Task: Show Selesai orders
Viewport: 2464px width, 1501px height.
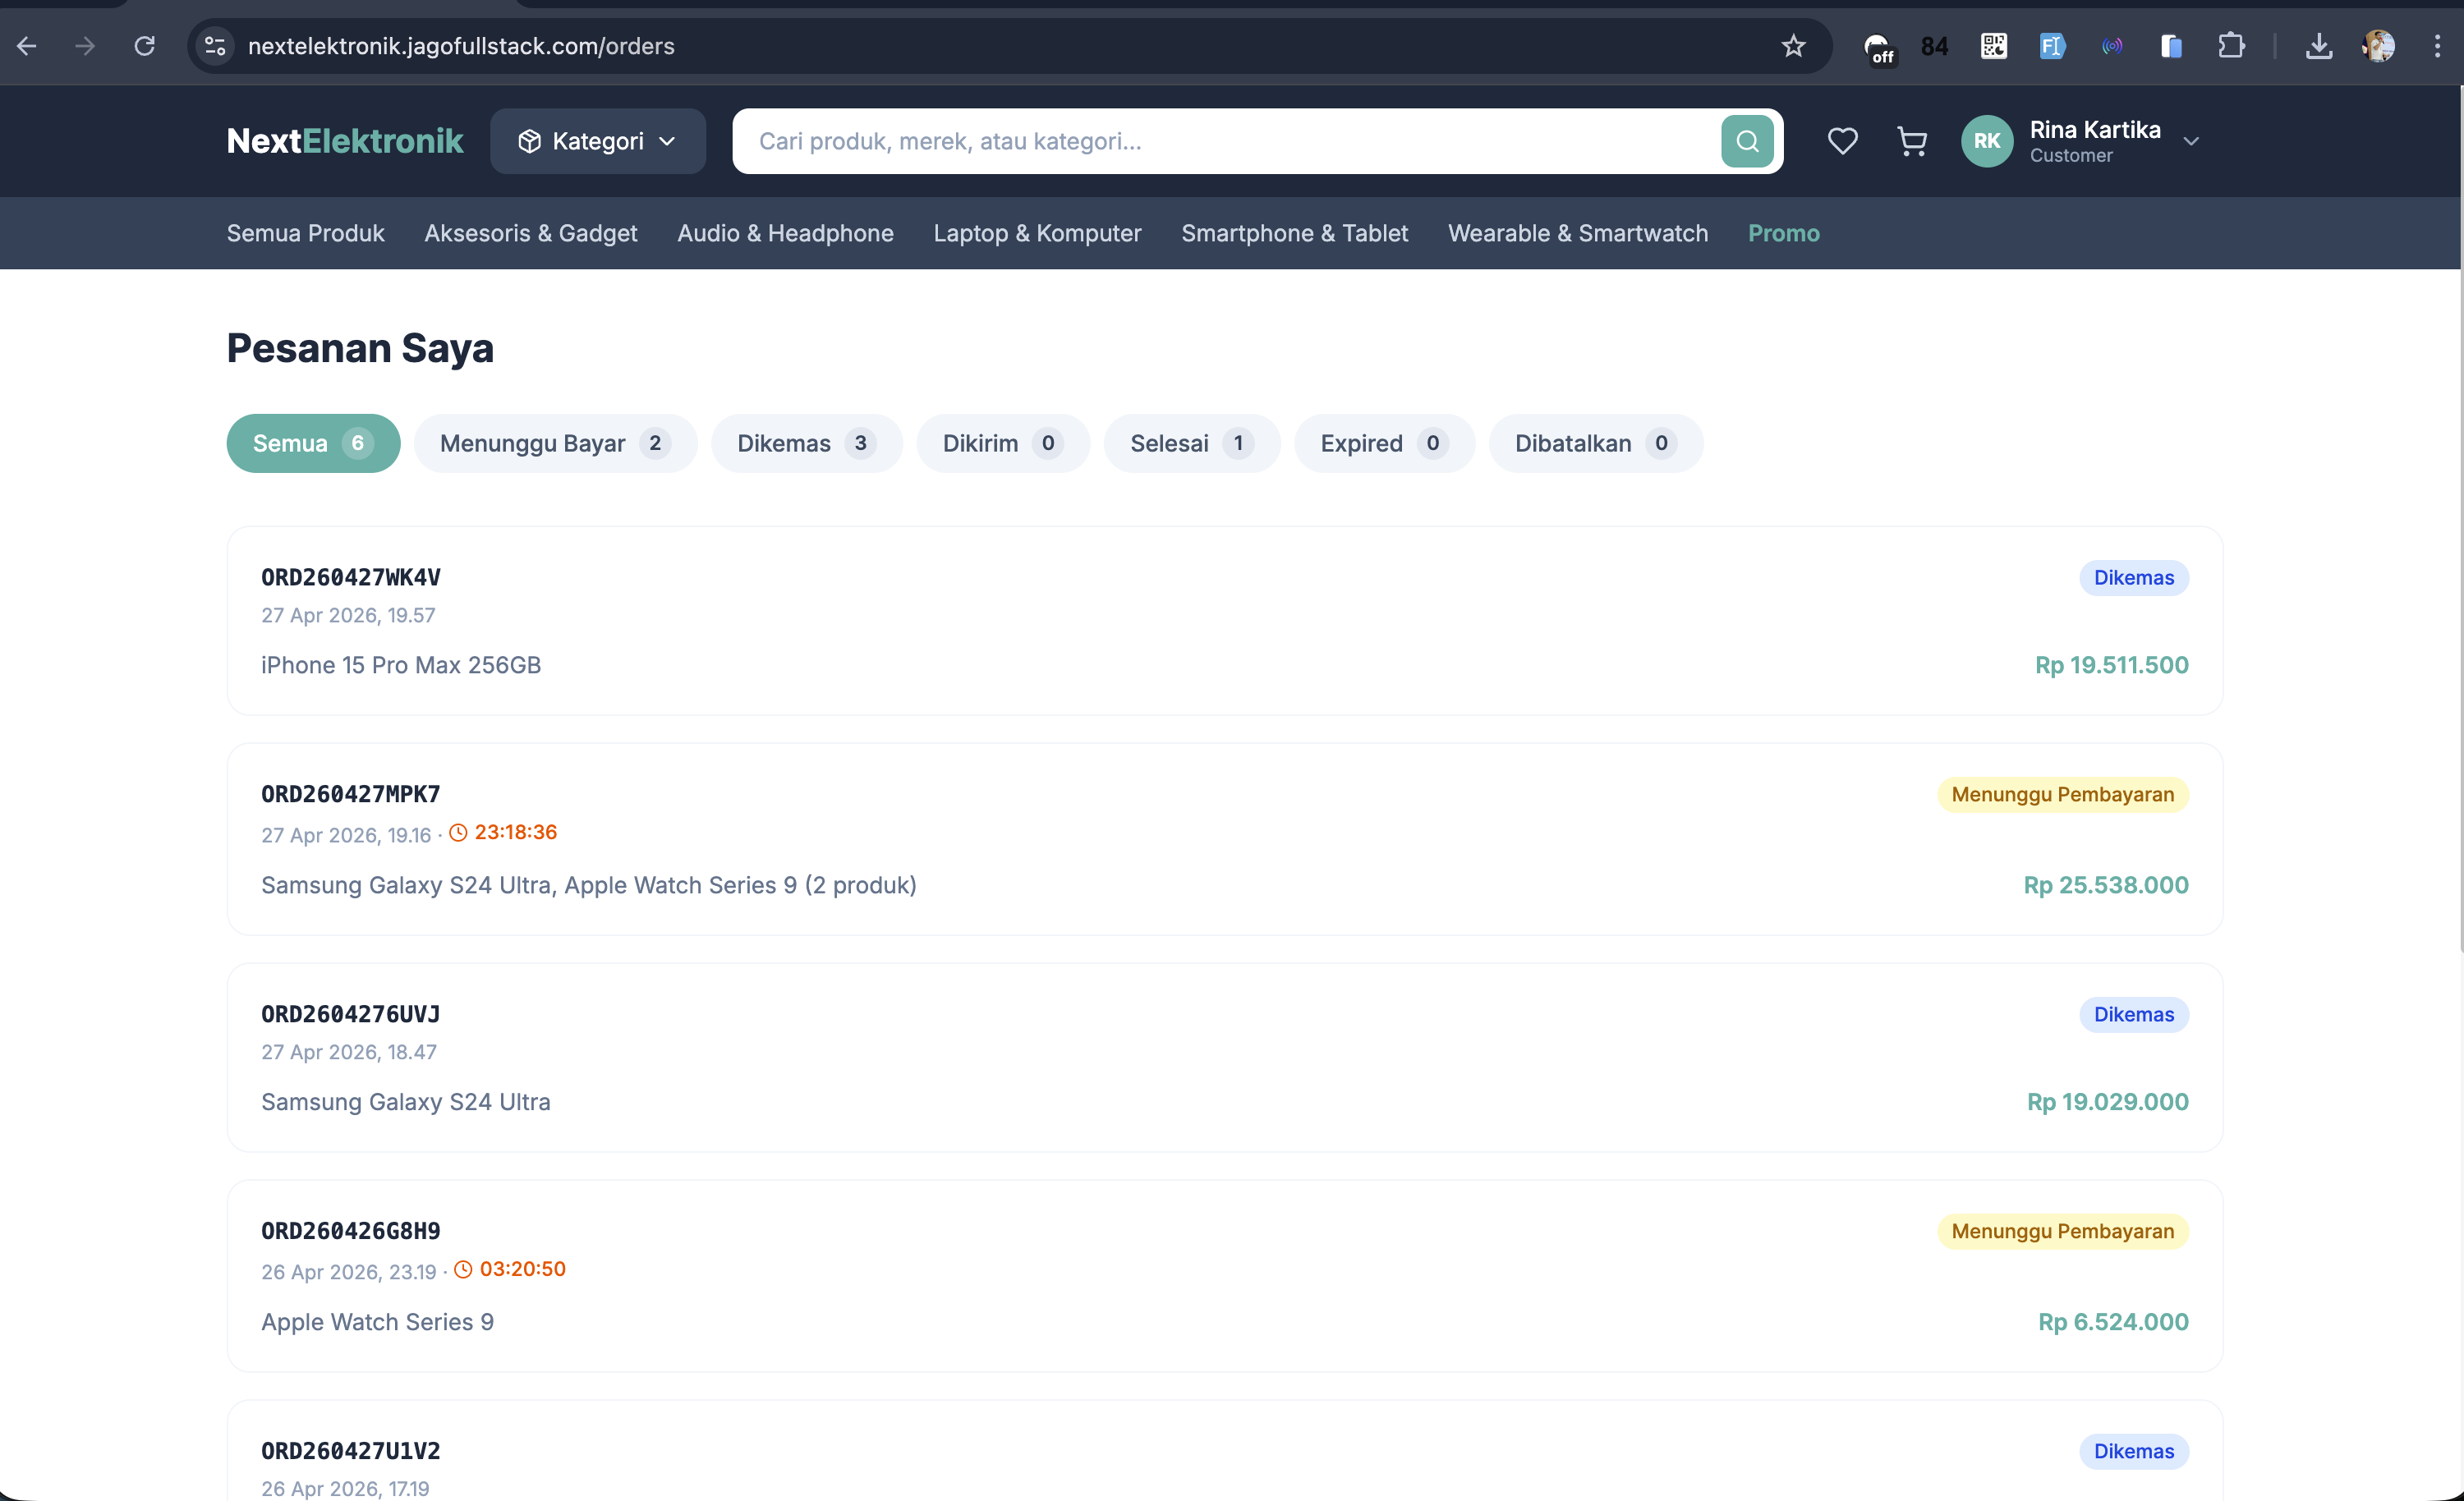Action: pyautogui.click(x=1192, y=443)
